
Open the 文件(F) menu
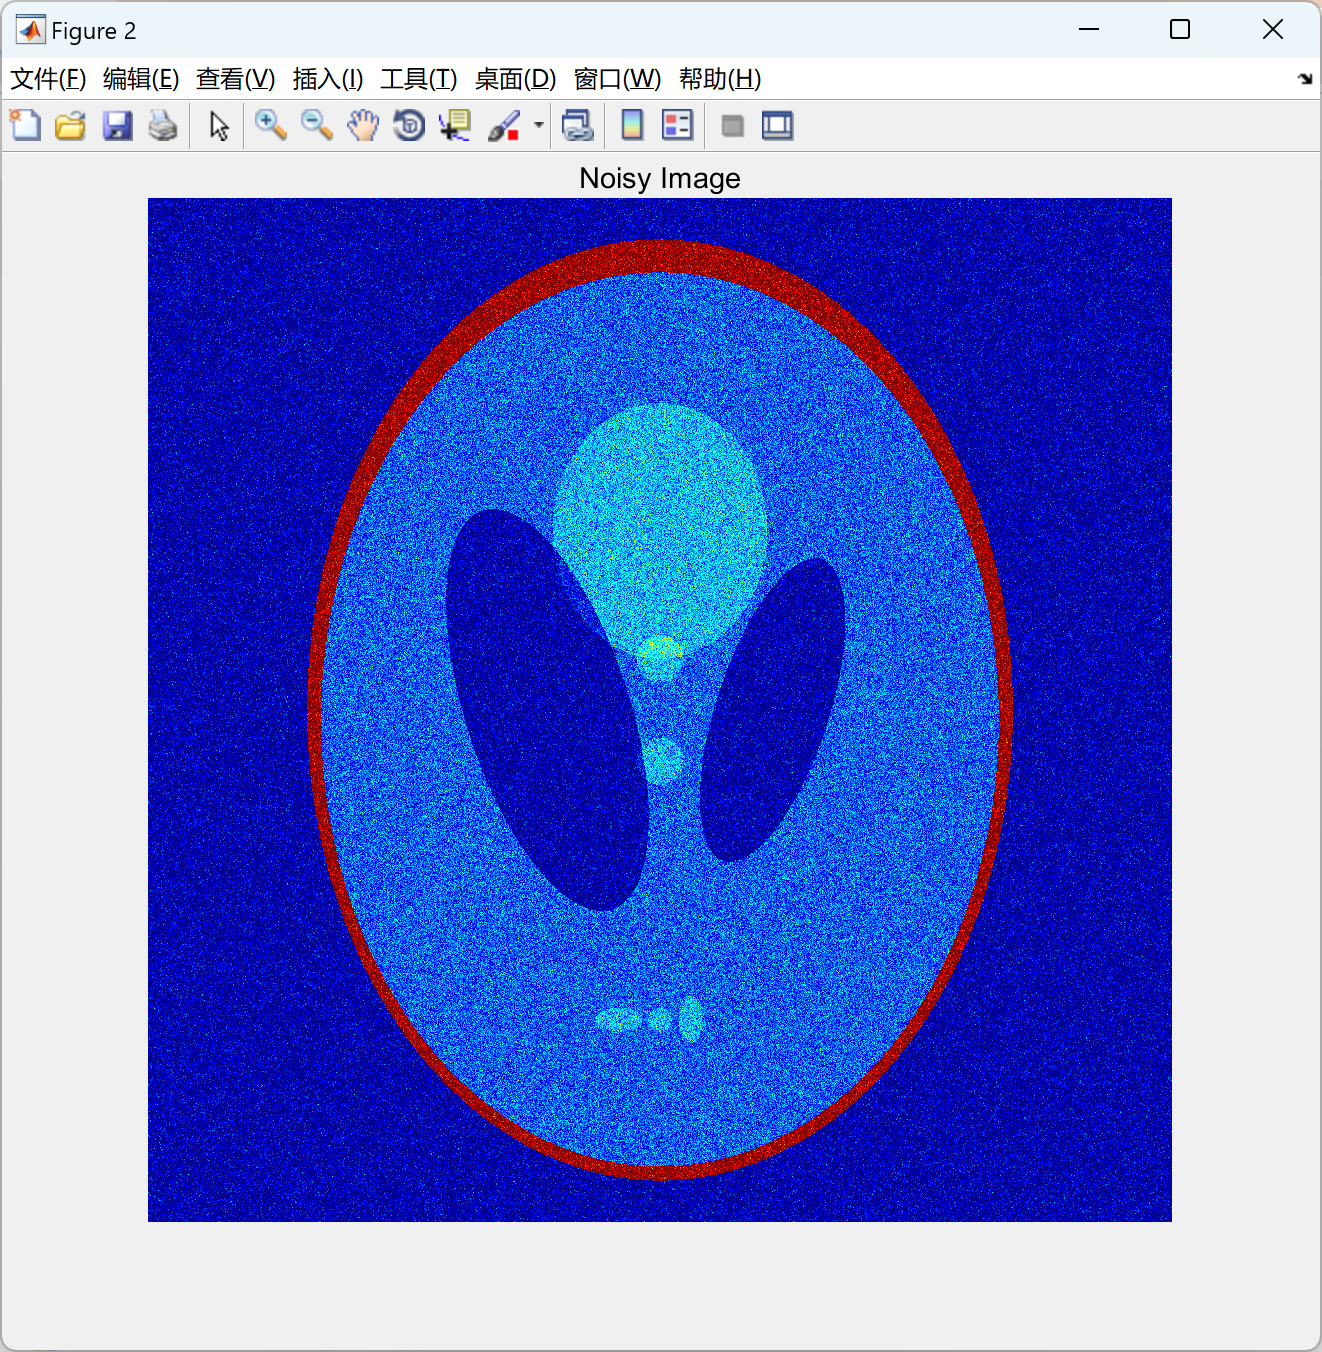48,79
